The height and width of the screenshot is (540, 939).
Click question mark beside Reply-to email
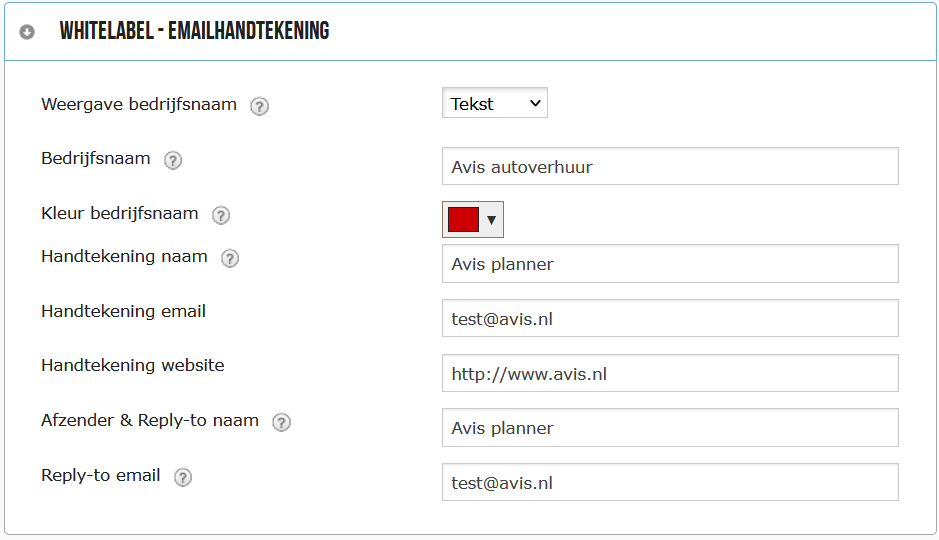183,478
